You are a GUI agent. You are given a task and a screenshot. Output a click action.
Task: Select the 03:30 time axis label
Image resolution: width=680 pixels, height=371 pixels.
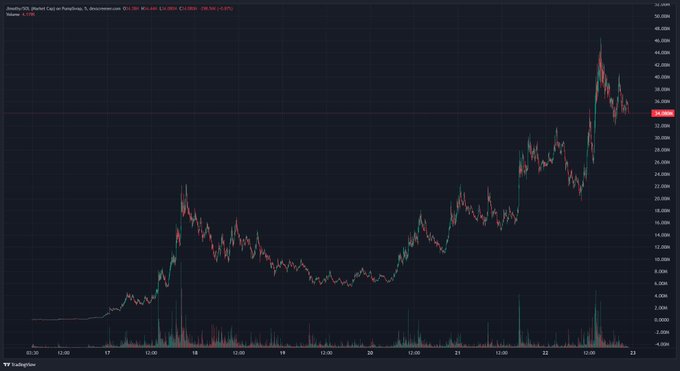coord(33,353)
